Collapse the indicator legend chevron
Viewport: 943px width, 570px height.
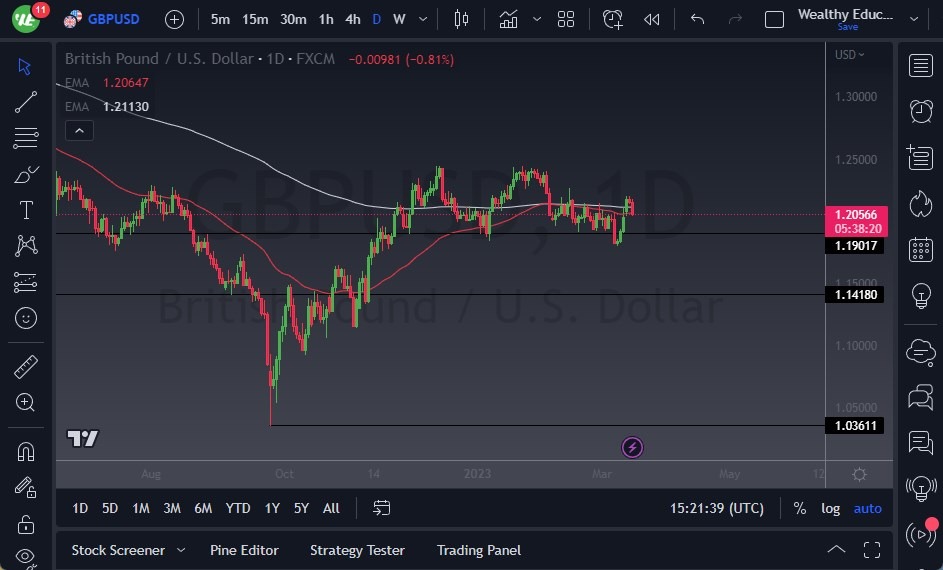click(79, 130)
